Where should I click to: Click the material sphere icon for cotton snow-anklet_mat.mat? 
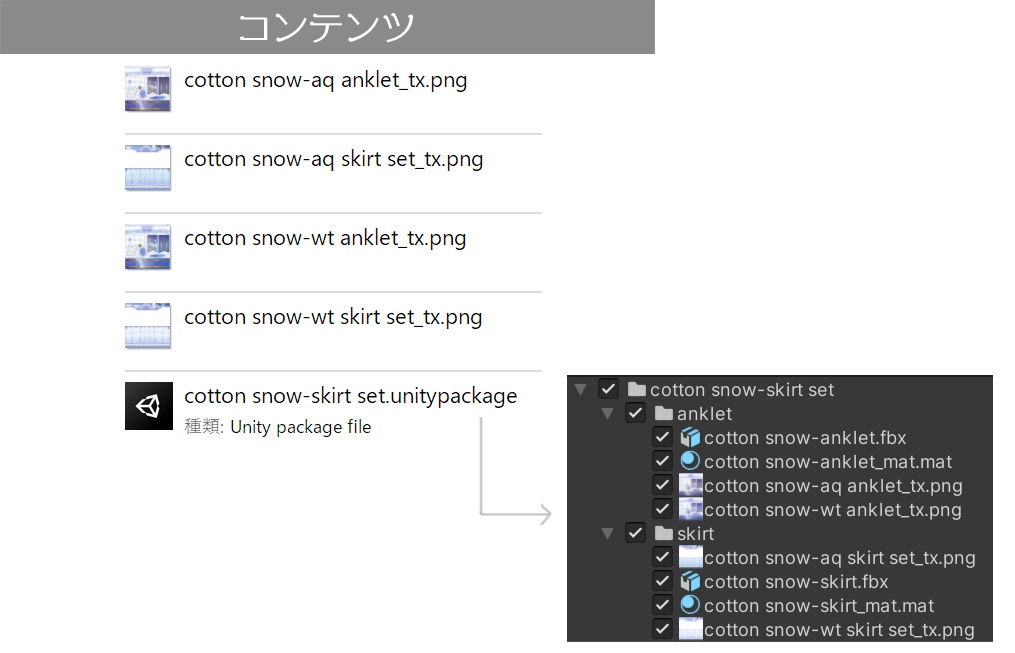pos(690,462)
